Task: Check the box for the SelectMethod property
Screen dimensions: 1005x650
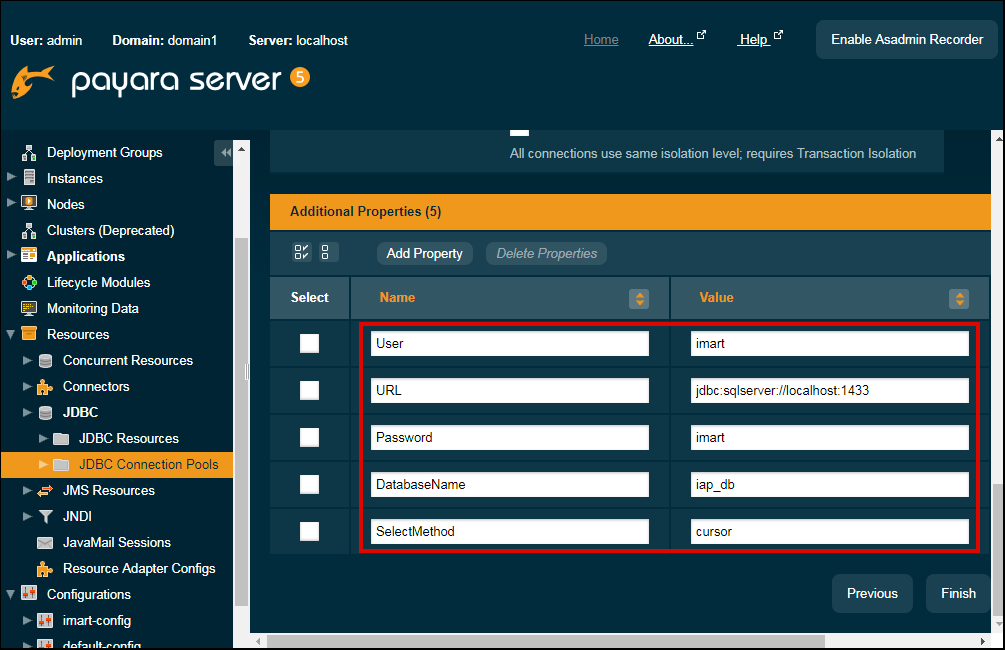Action: pyautogui.click(x=310, y=531)
